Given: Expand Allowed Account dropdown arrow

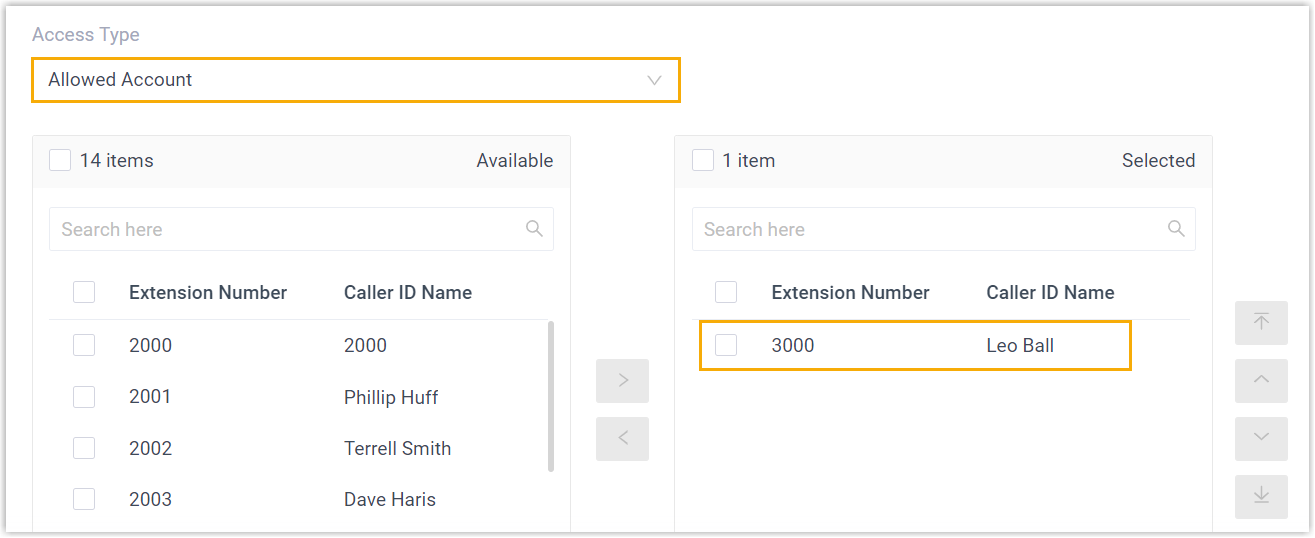Looking at the screenshot, I should pos(655,80).
